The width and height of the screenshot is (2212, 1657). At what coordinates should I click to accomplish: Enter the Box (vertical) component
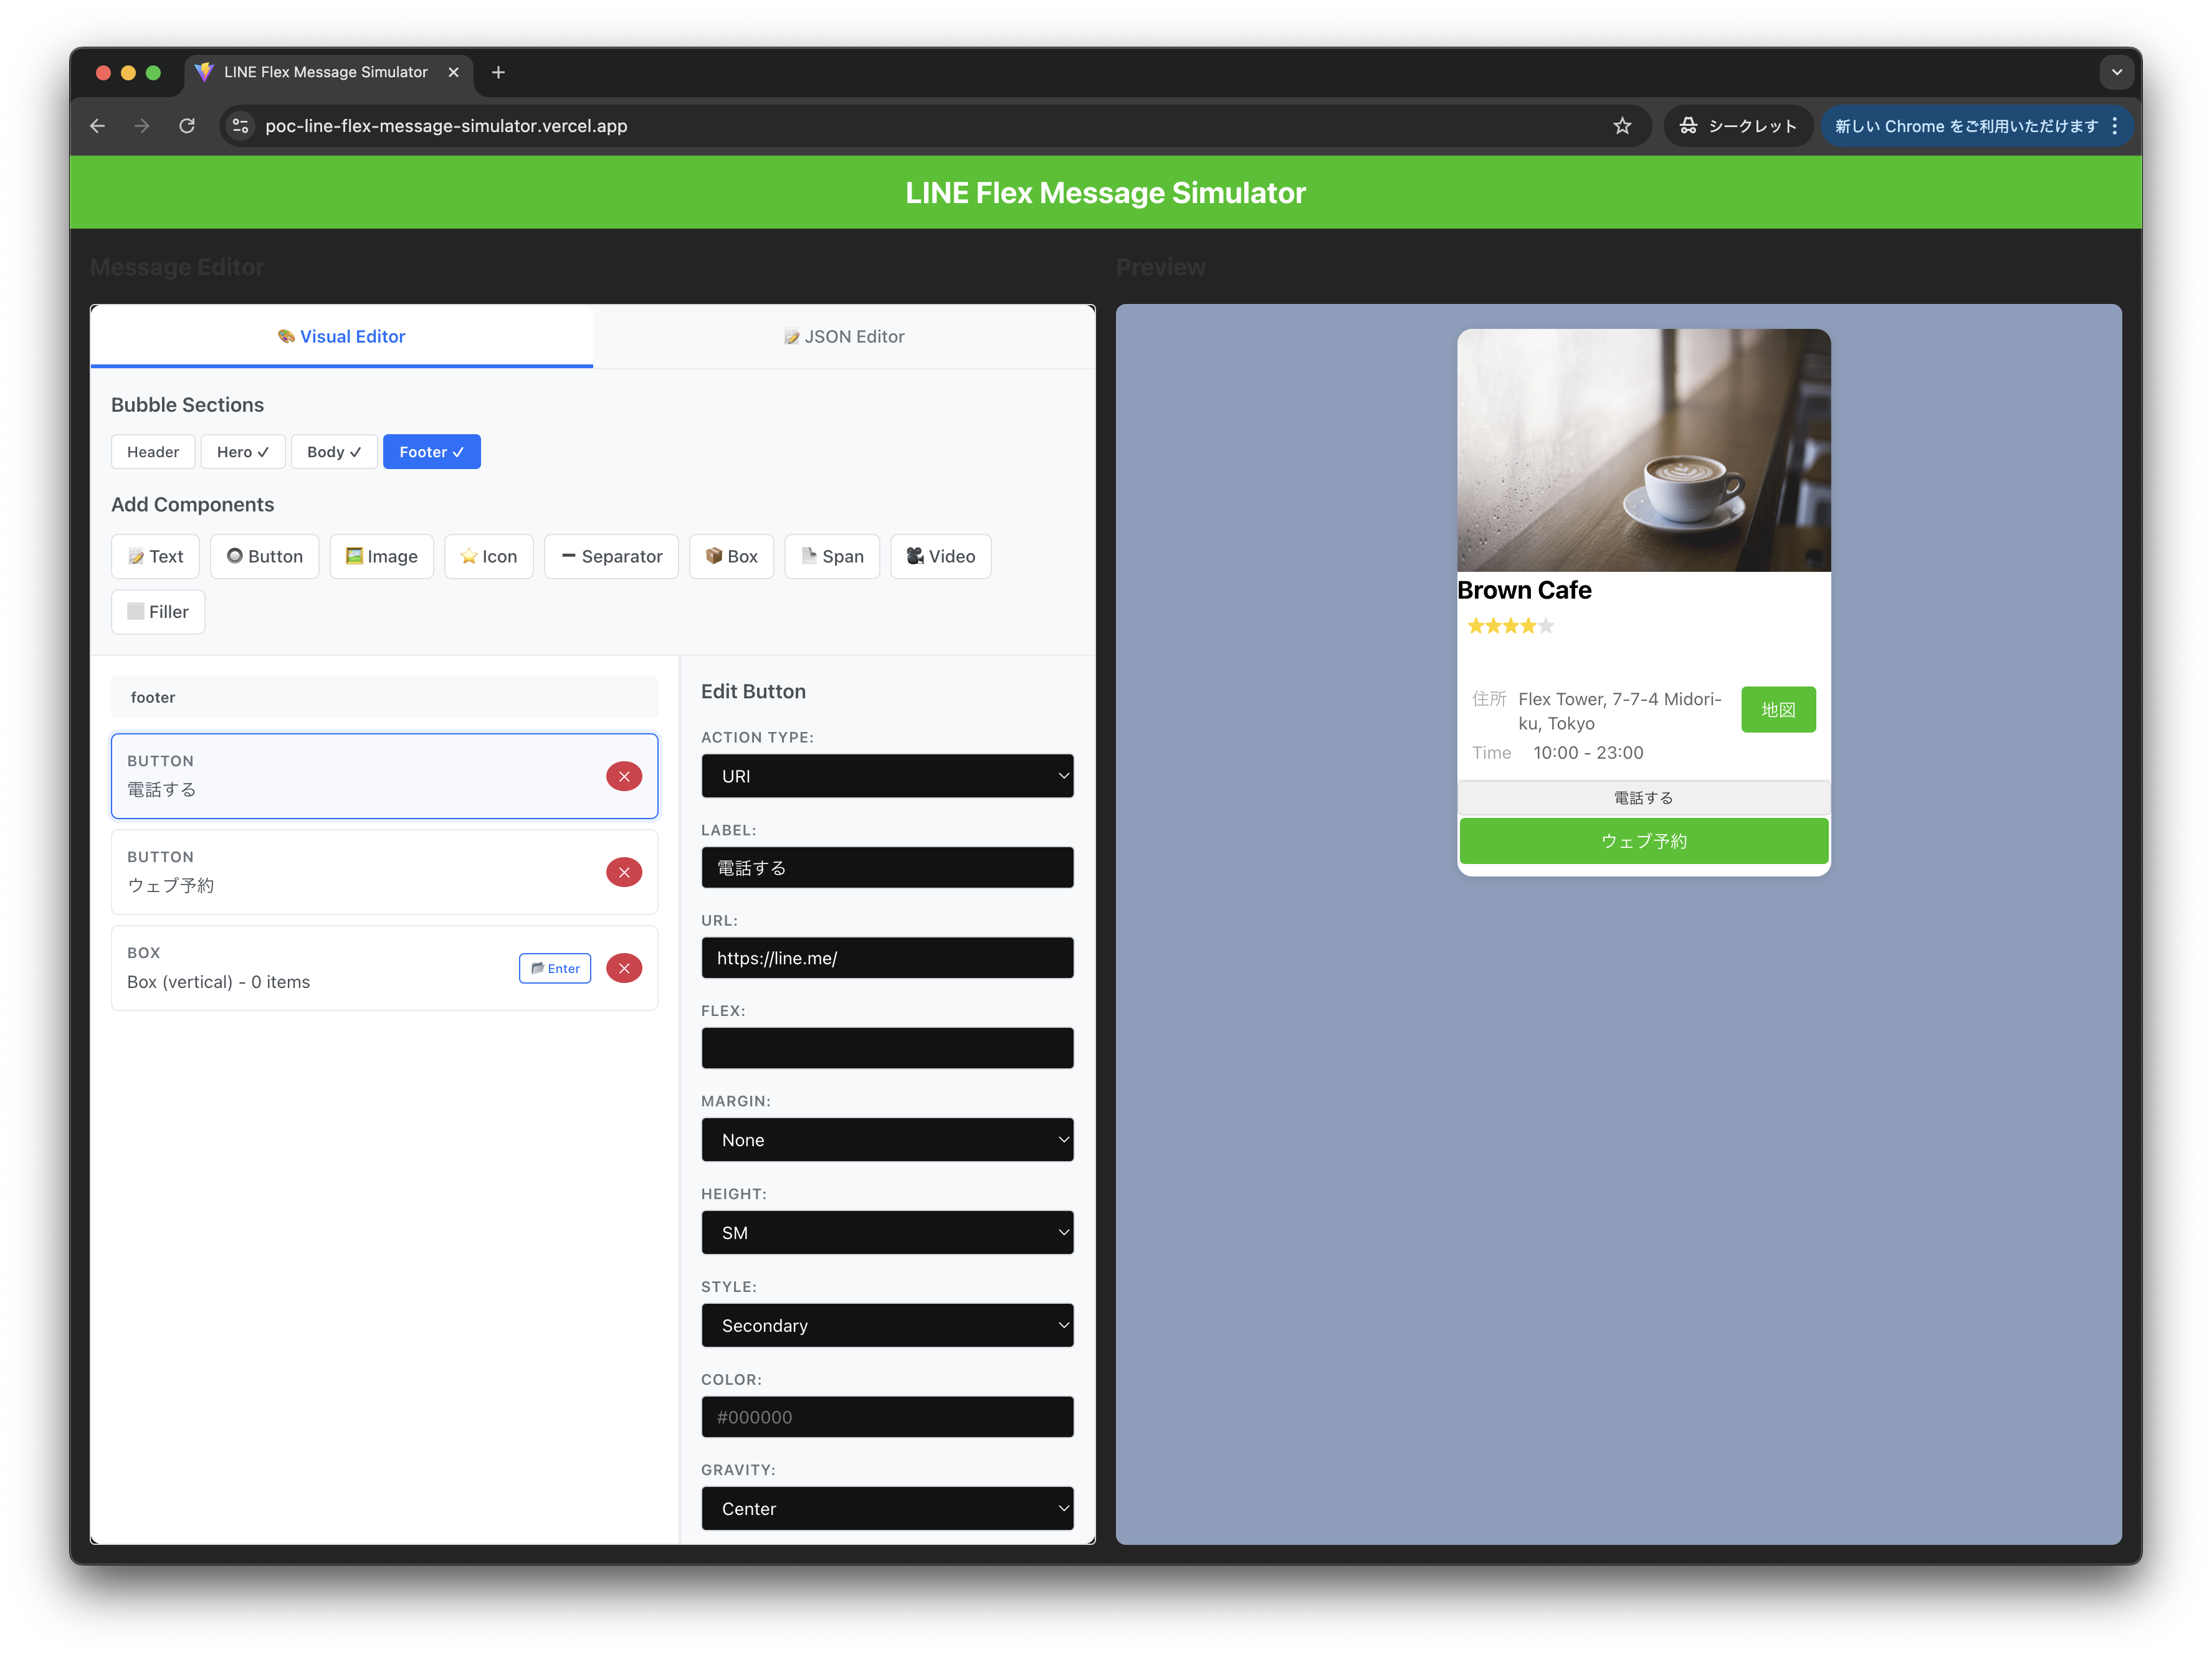(554, 967)
